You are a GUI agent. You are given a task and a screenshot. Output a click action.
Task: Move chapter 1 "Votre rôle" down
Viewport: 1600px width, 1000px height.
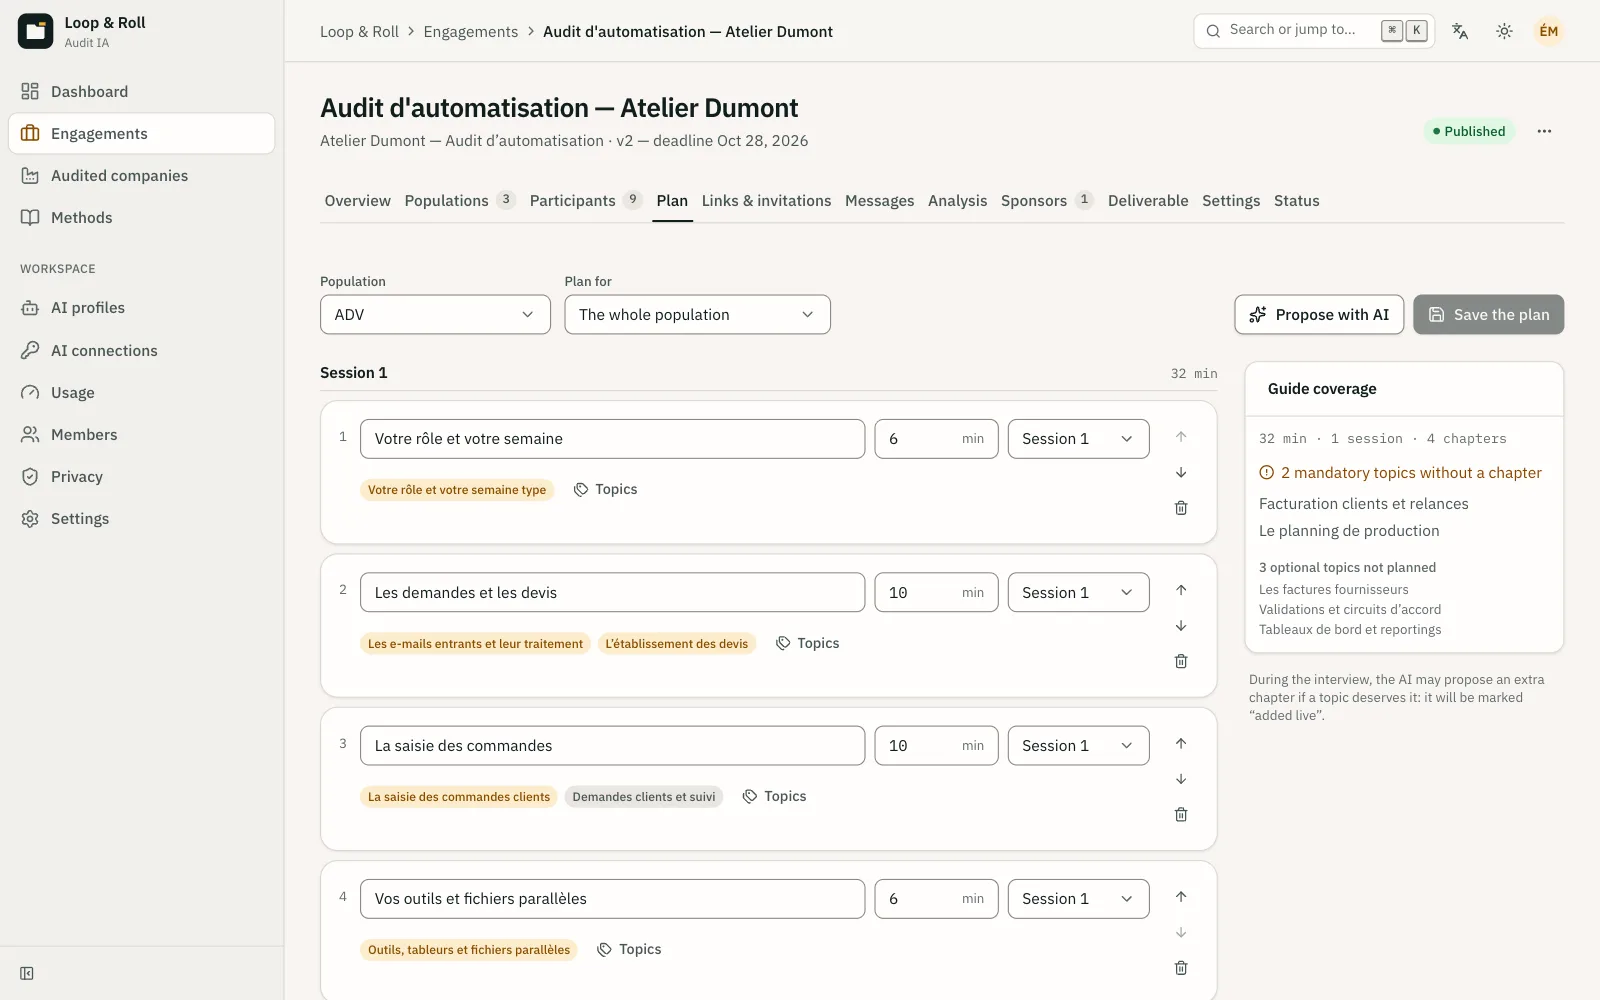click(1181, 472)
